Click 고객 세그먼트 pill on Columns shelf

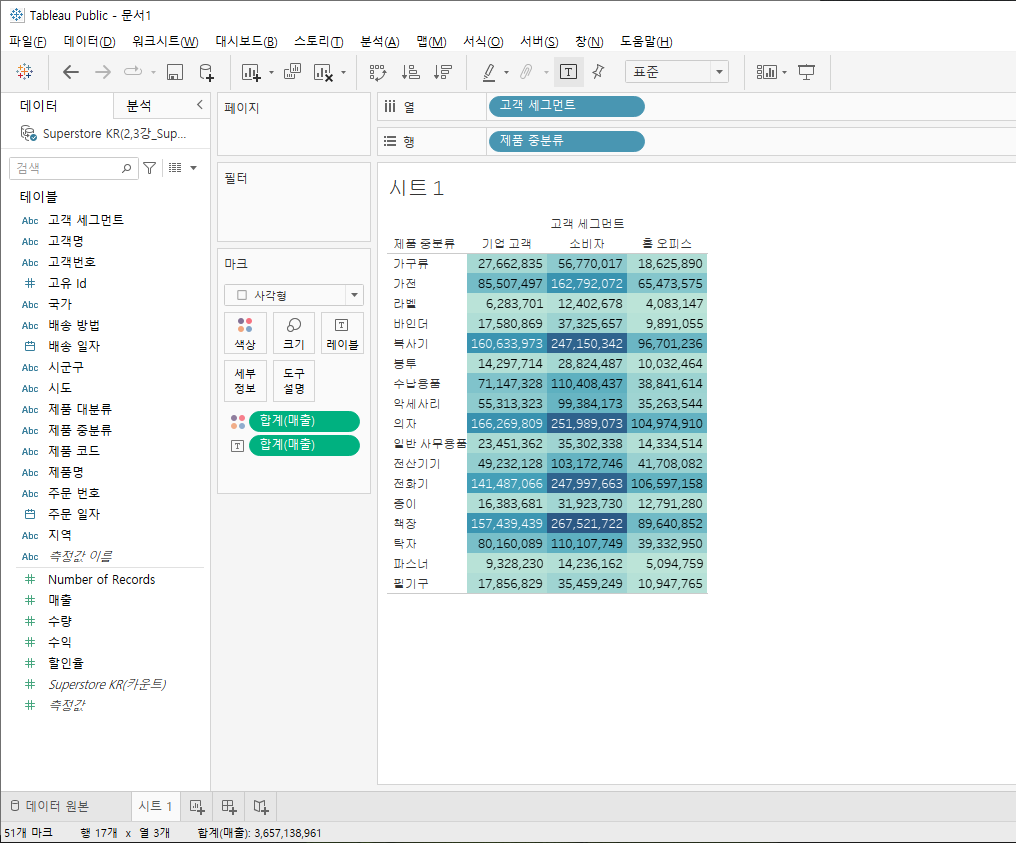[x=566, y=106]
